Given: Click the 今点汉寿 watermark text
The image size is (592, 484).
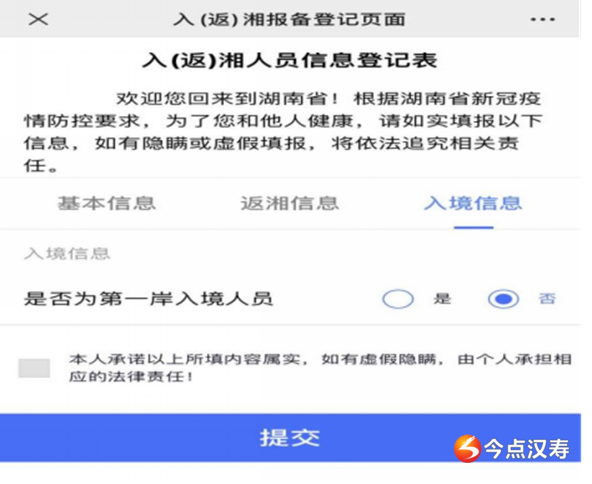Looking at the screenshot, I should 527,449.
